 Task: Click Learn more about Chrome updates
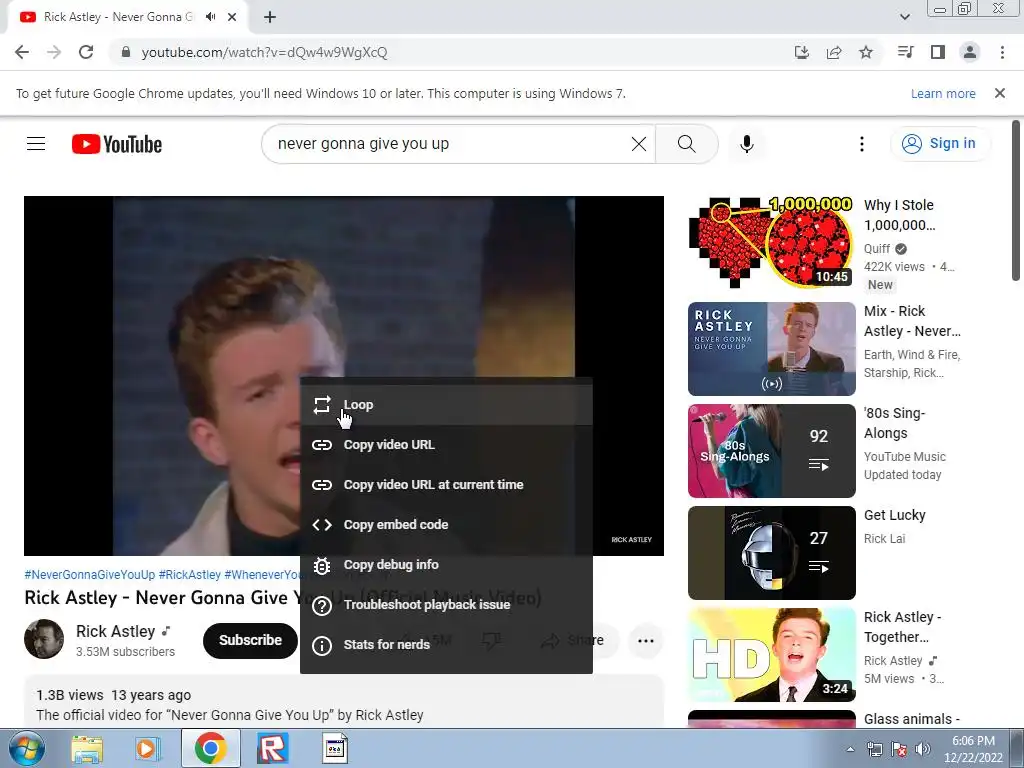click(x=943, y=93)
